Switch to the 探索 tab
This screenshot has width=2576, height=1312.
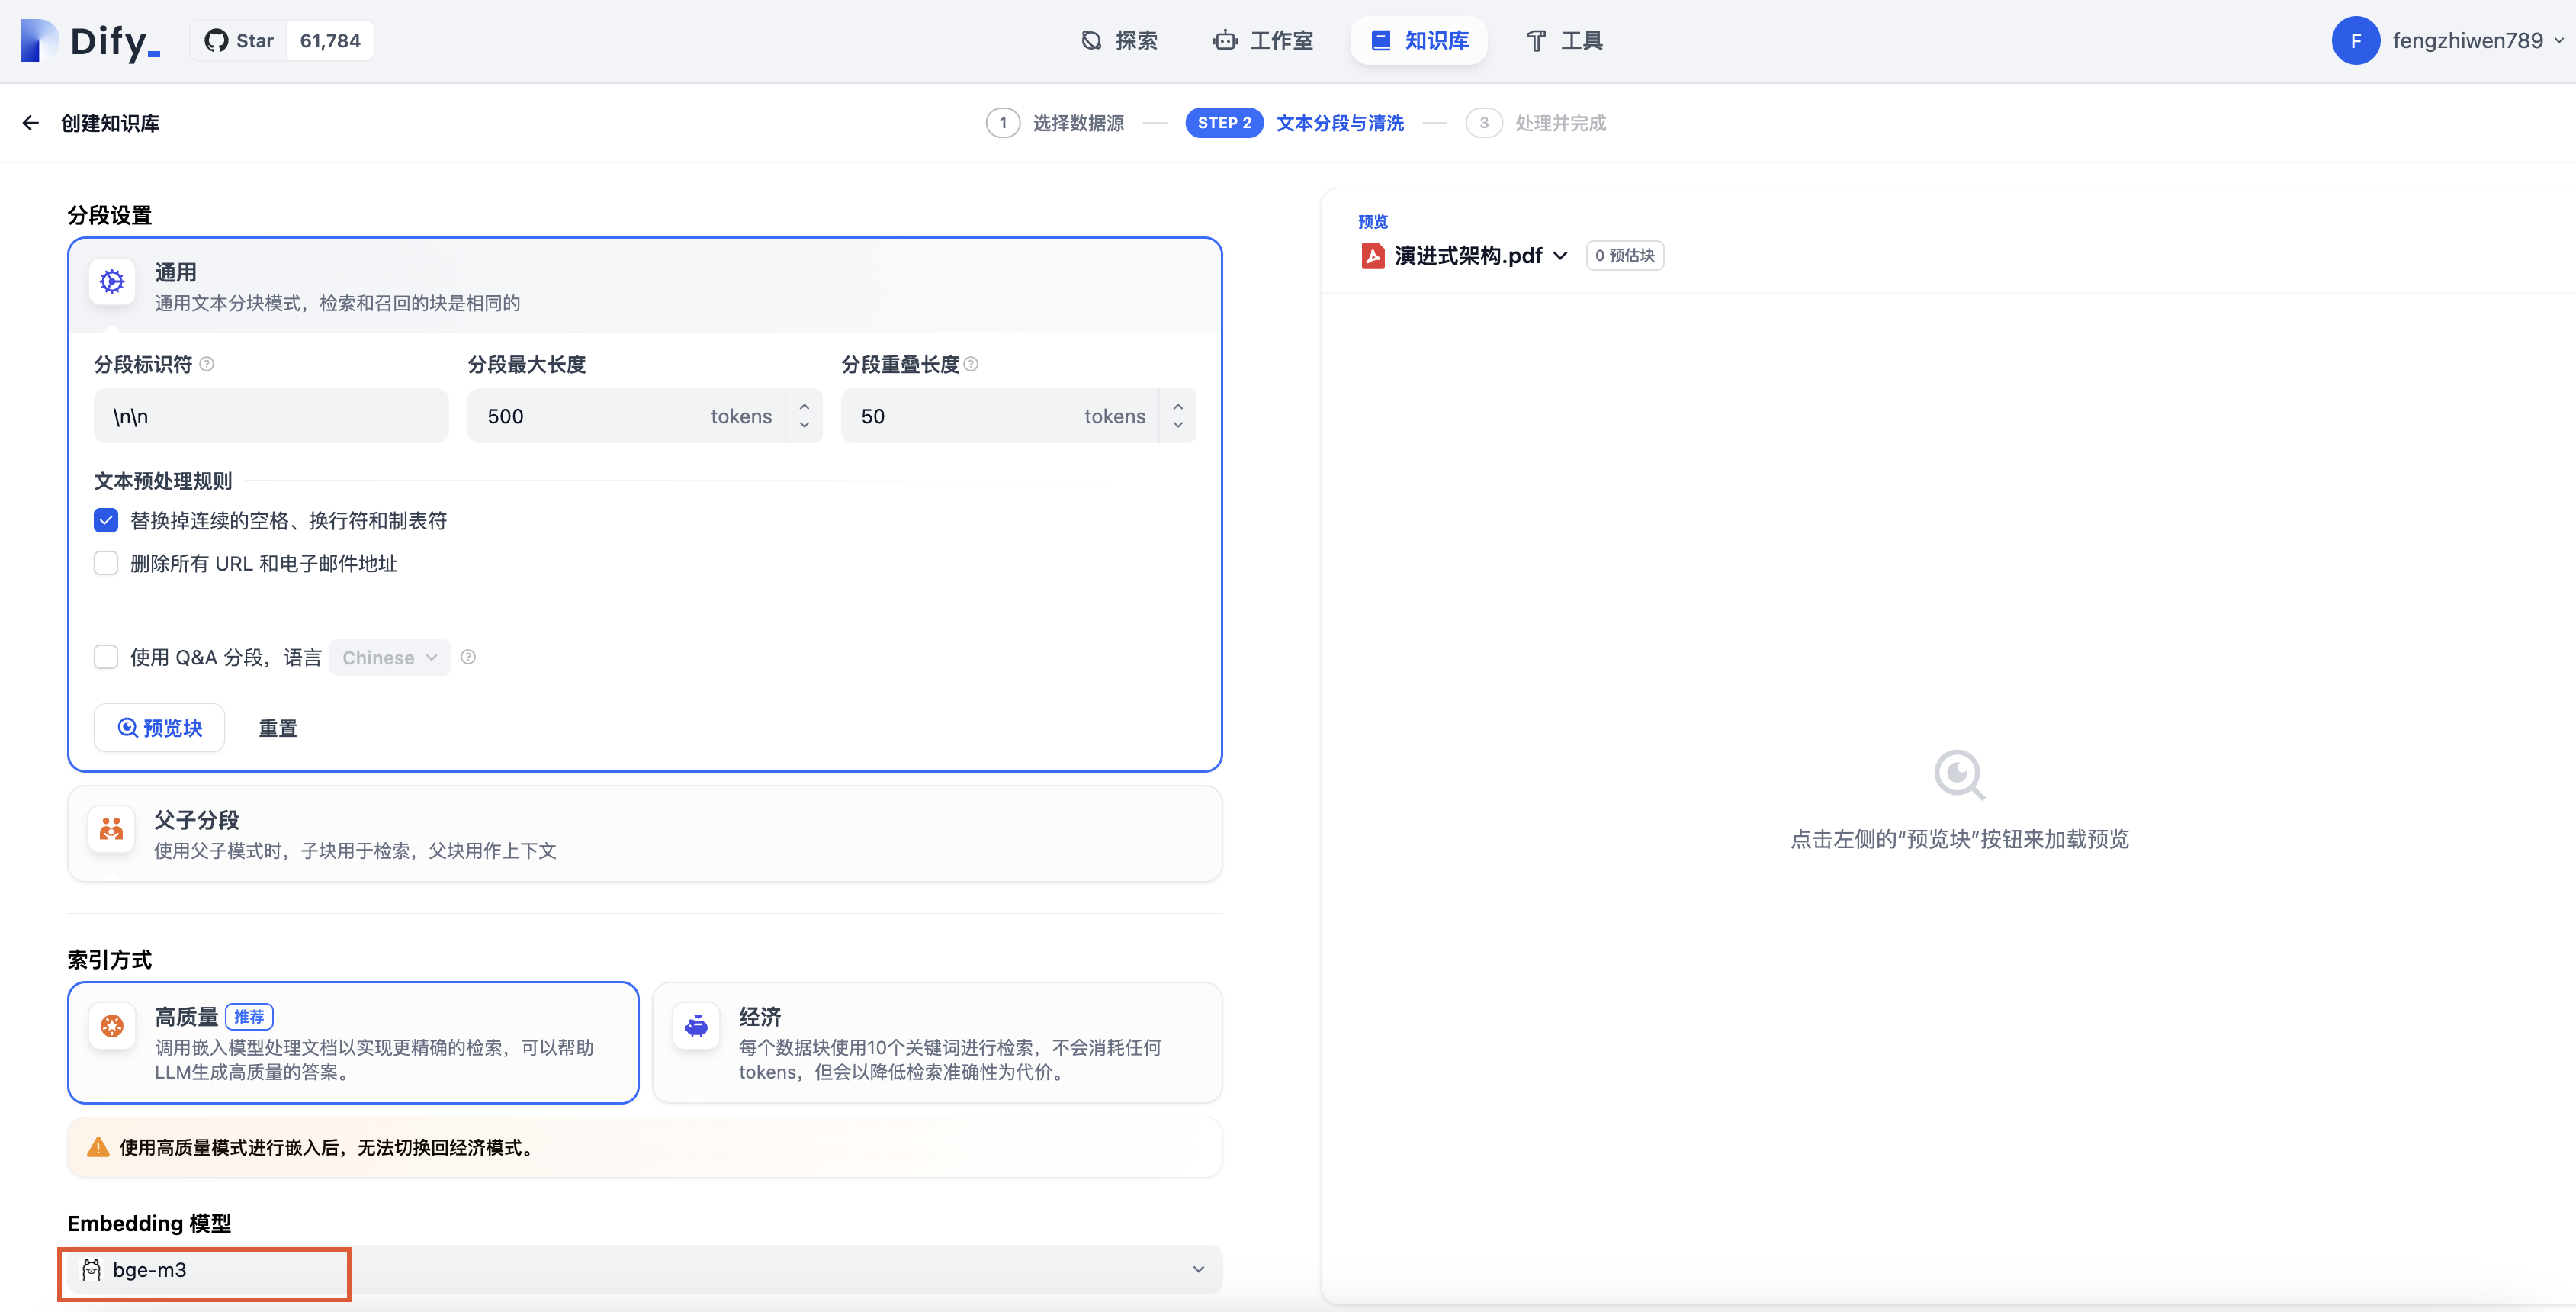pos(1120,41)
